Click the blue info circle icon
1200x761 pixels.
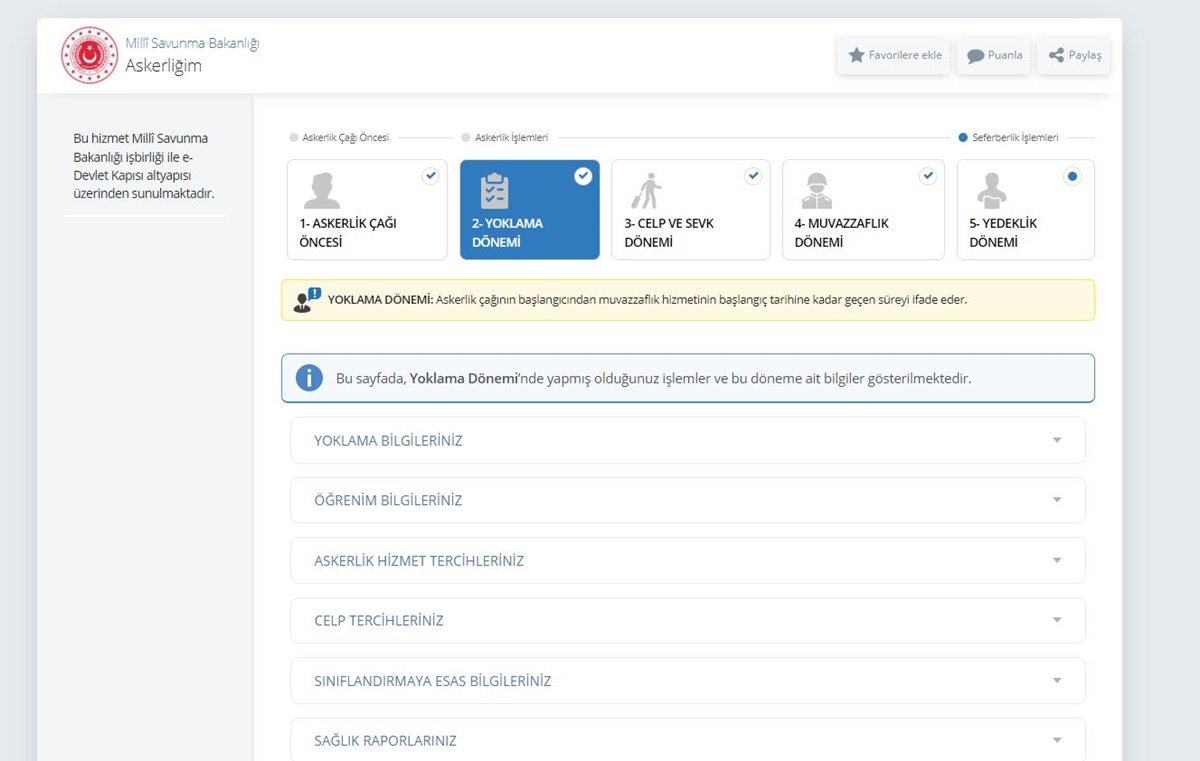(309, 378)
